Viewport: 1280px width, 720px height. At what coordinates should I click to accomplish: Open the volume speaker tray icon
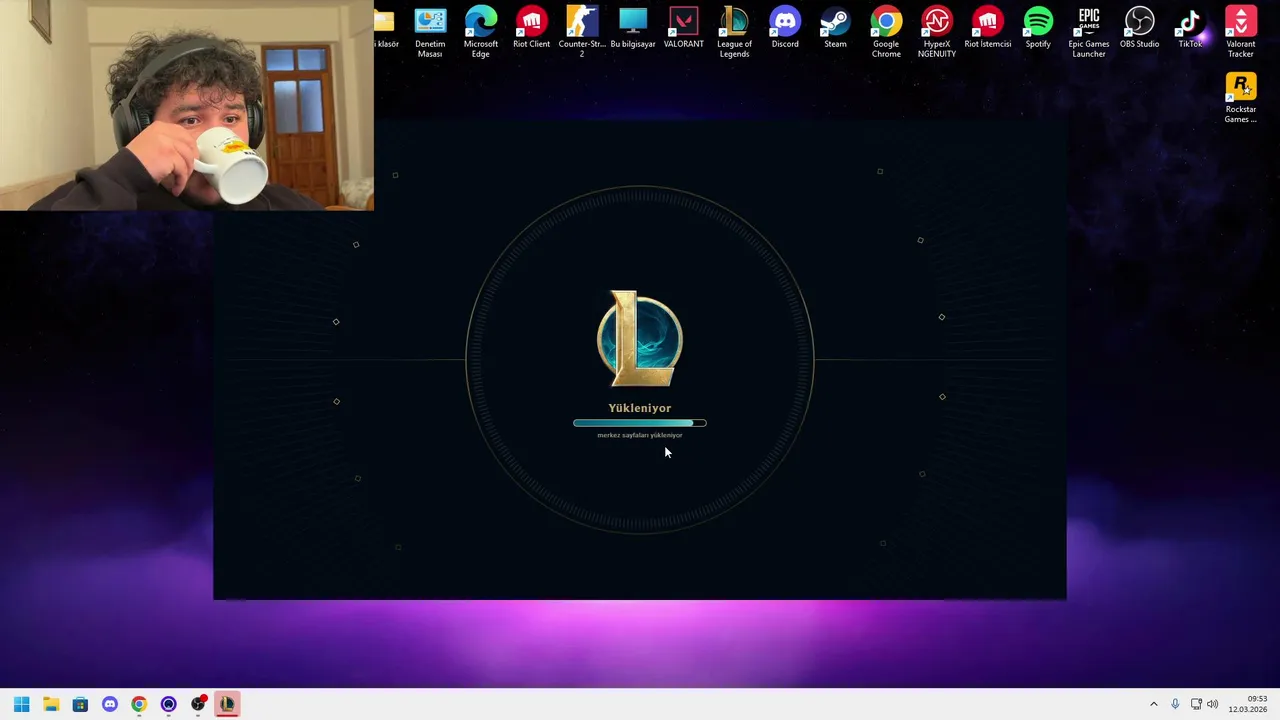(1213, 704)
